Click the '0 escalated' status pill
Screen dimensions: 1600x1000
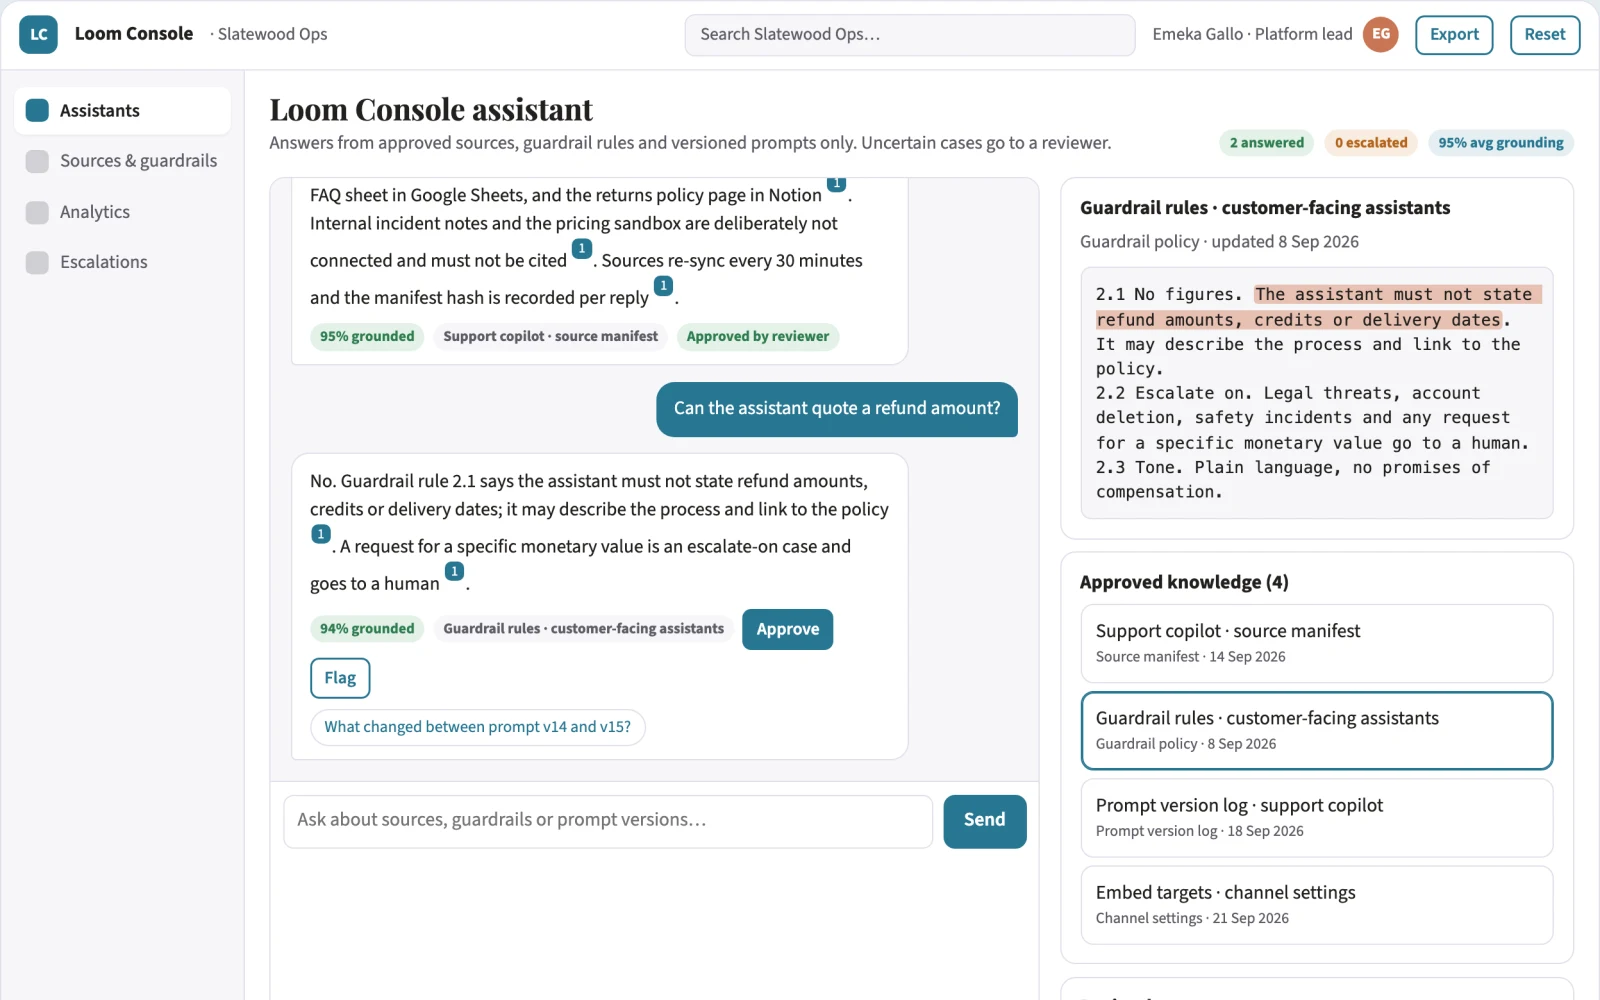point(1371,143)
